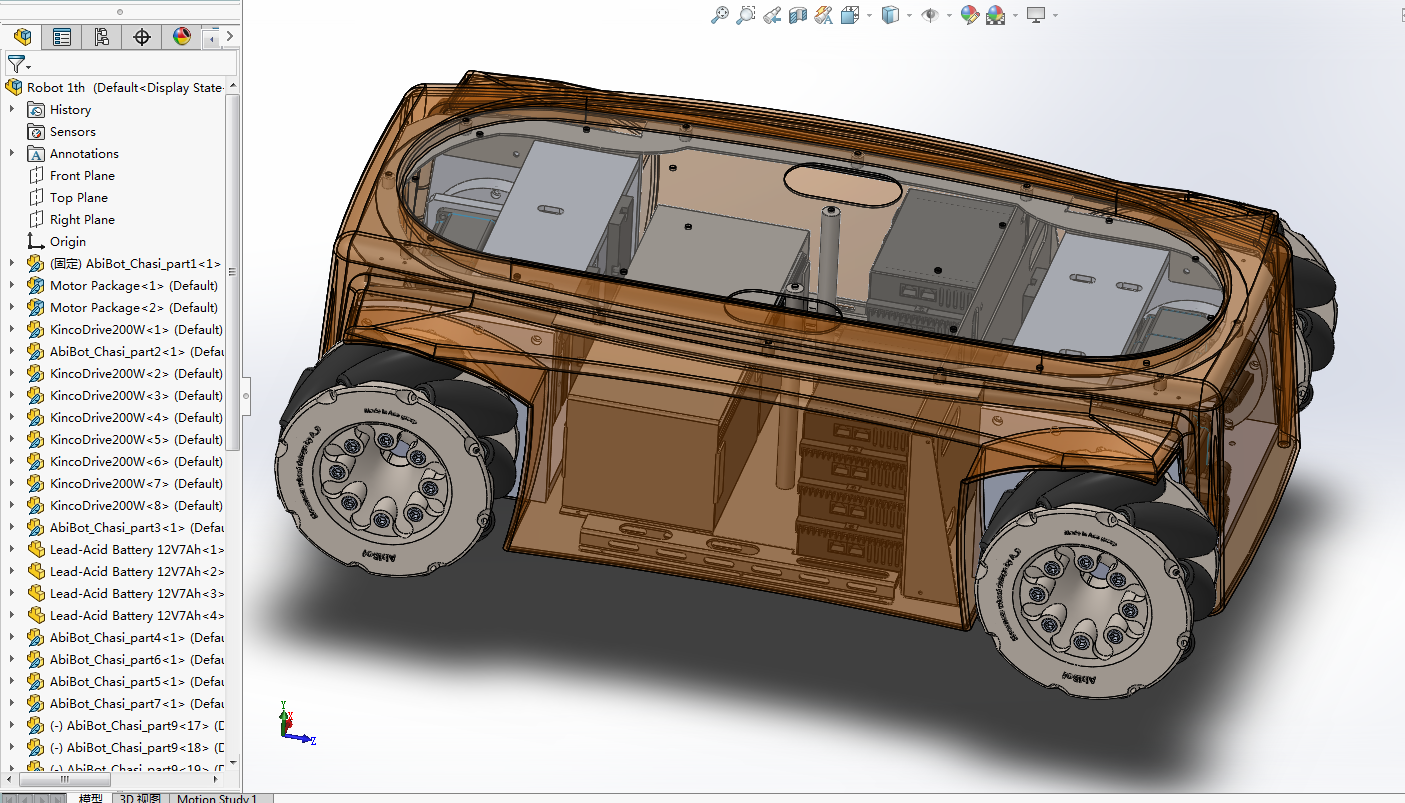Click the Previous View icon
Viewport: 1405px width, 803px height.
tap(772, 15)
